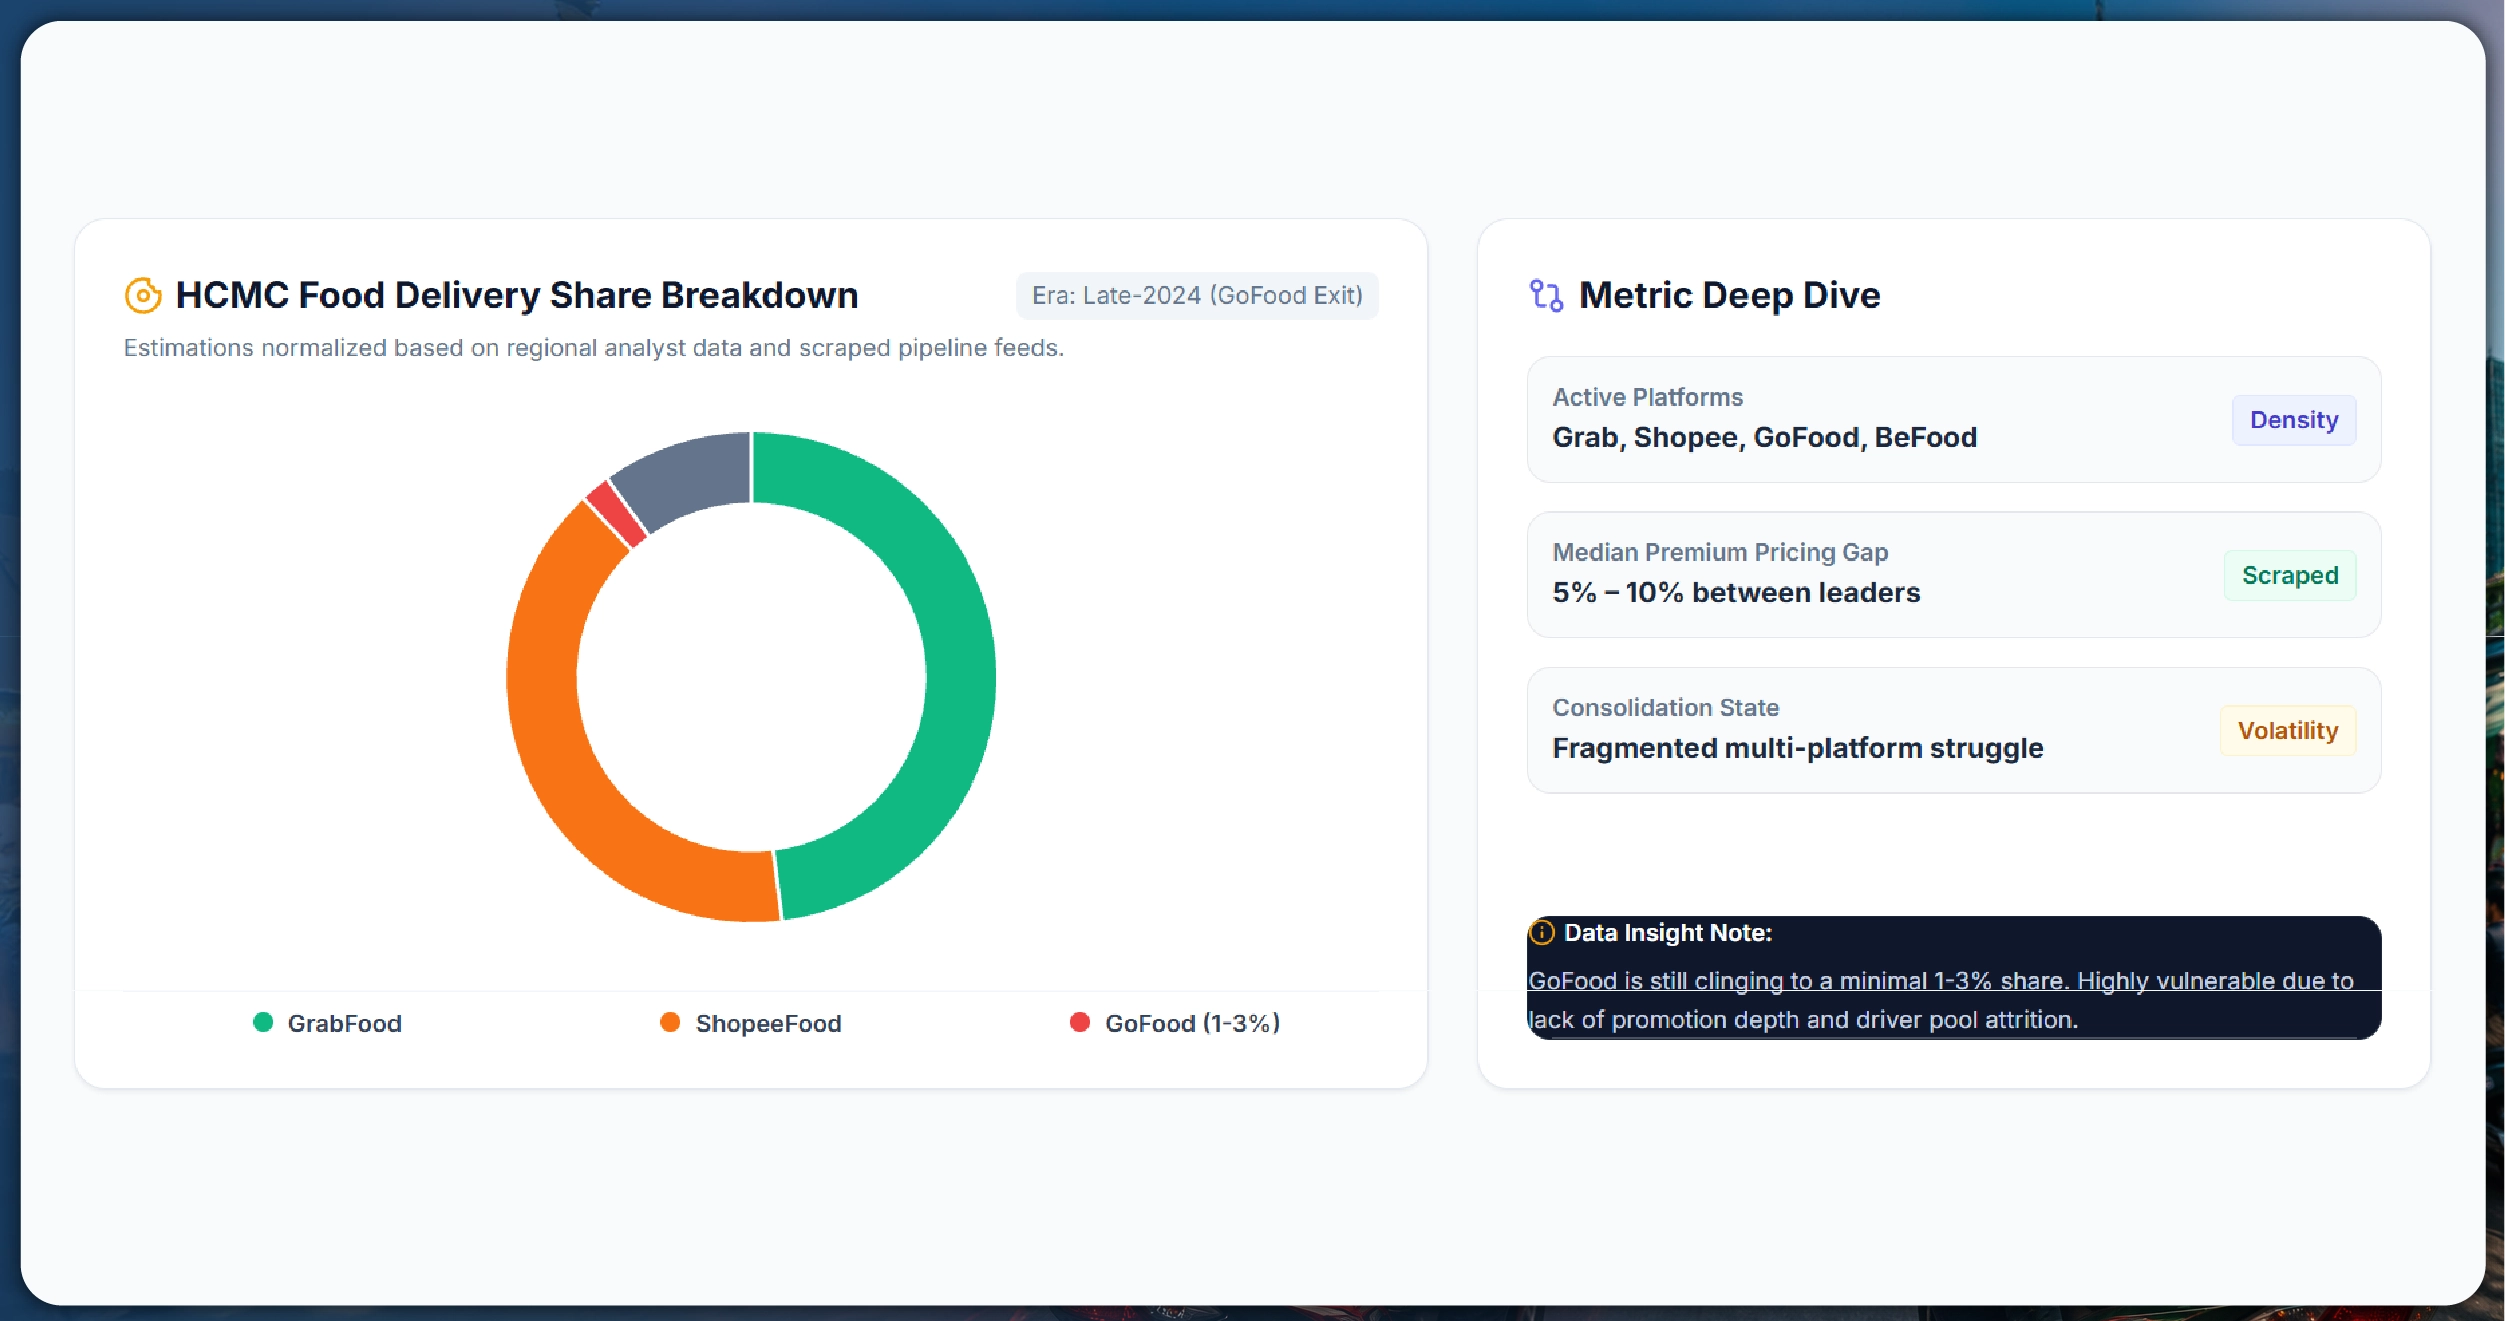Click the Estimations normalized subtitle text
The image size is (2505, 1321).
[594, 348]
